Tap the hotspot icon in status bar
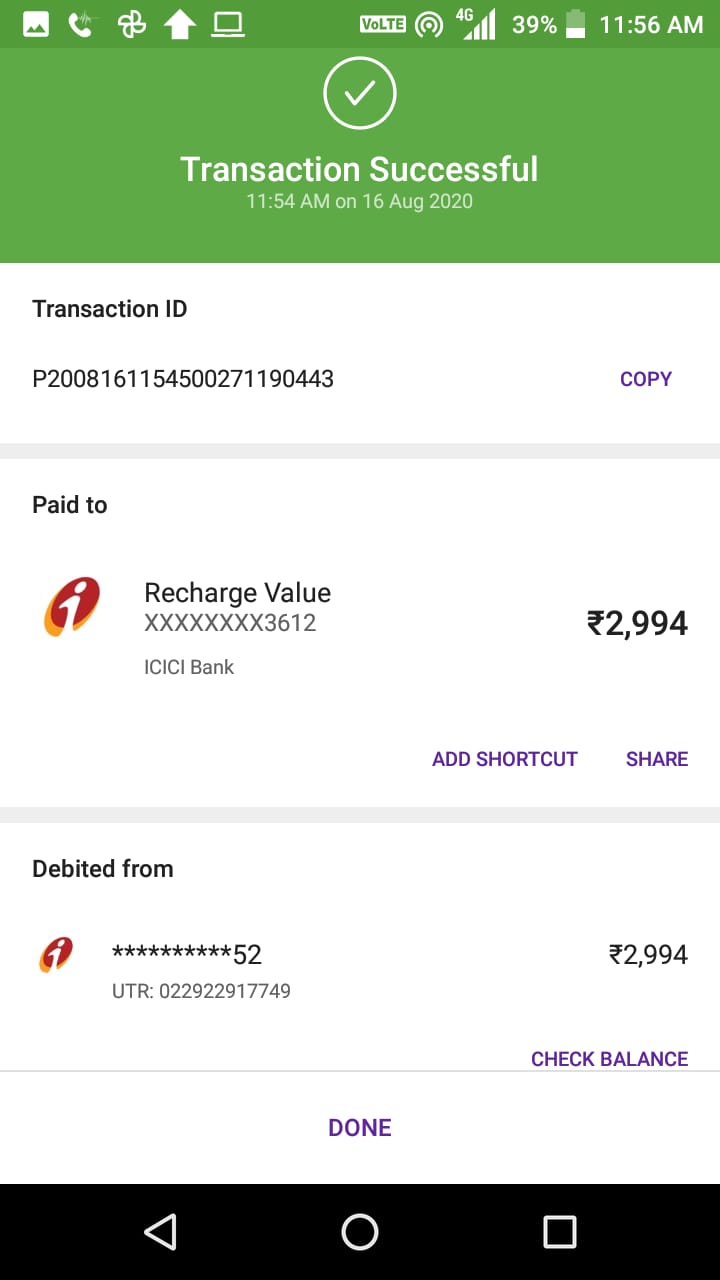 (429, 25)
